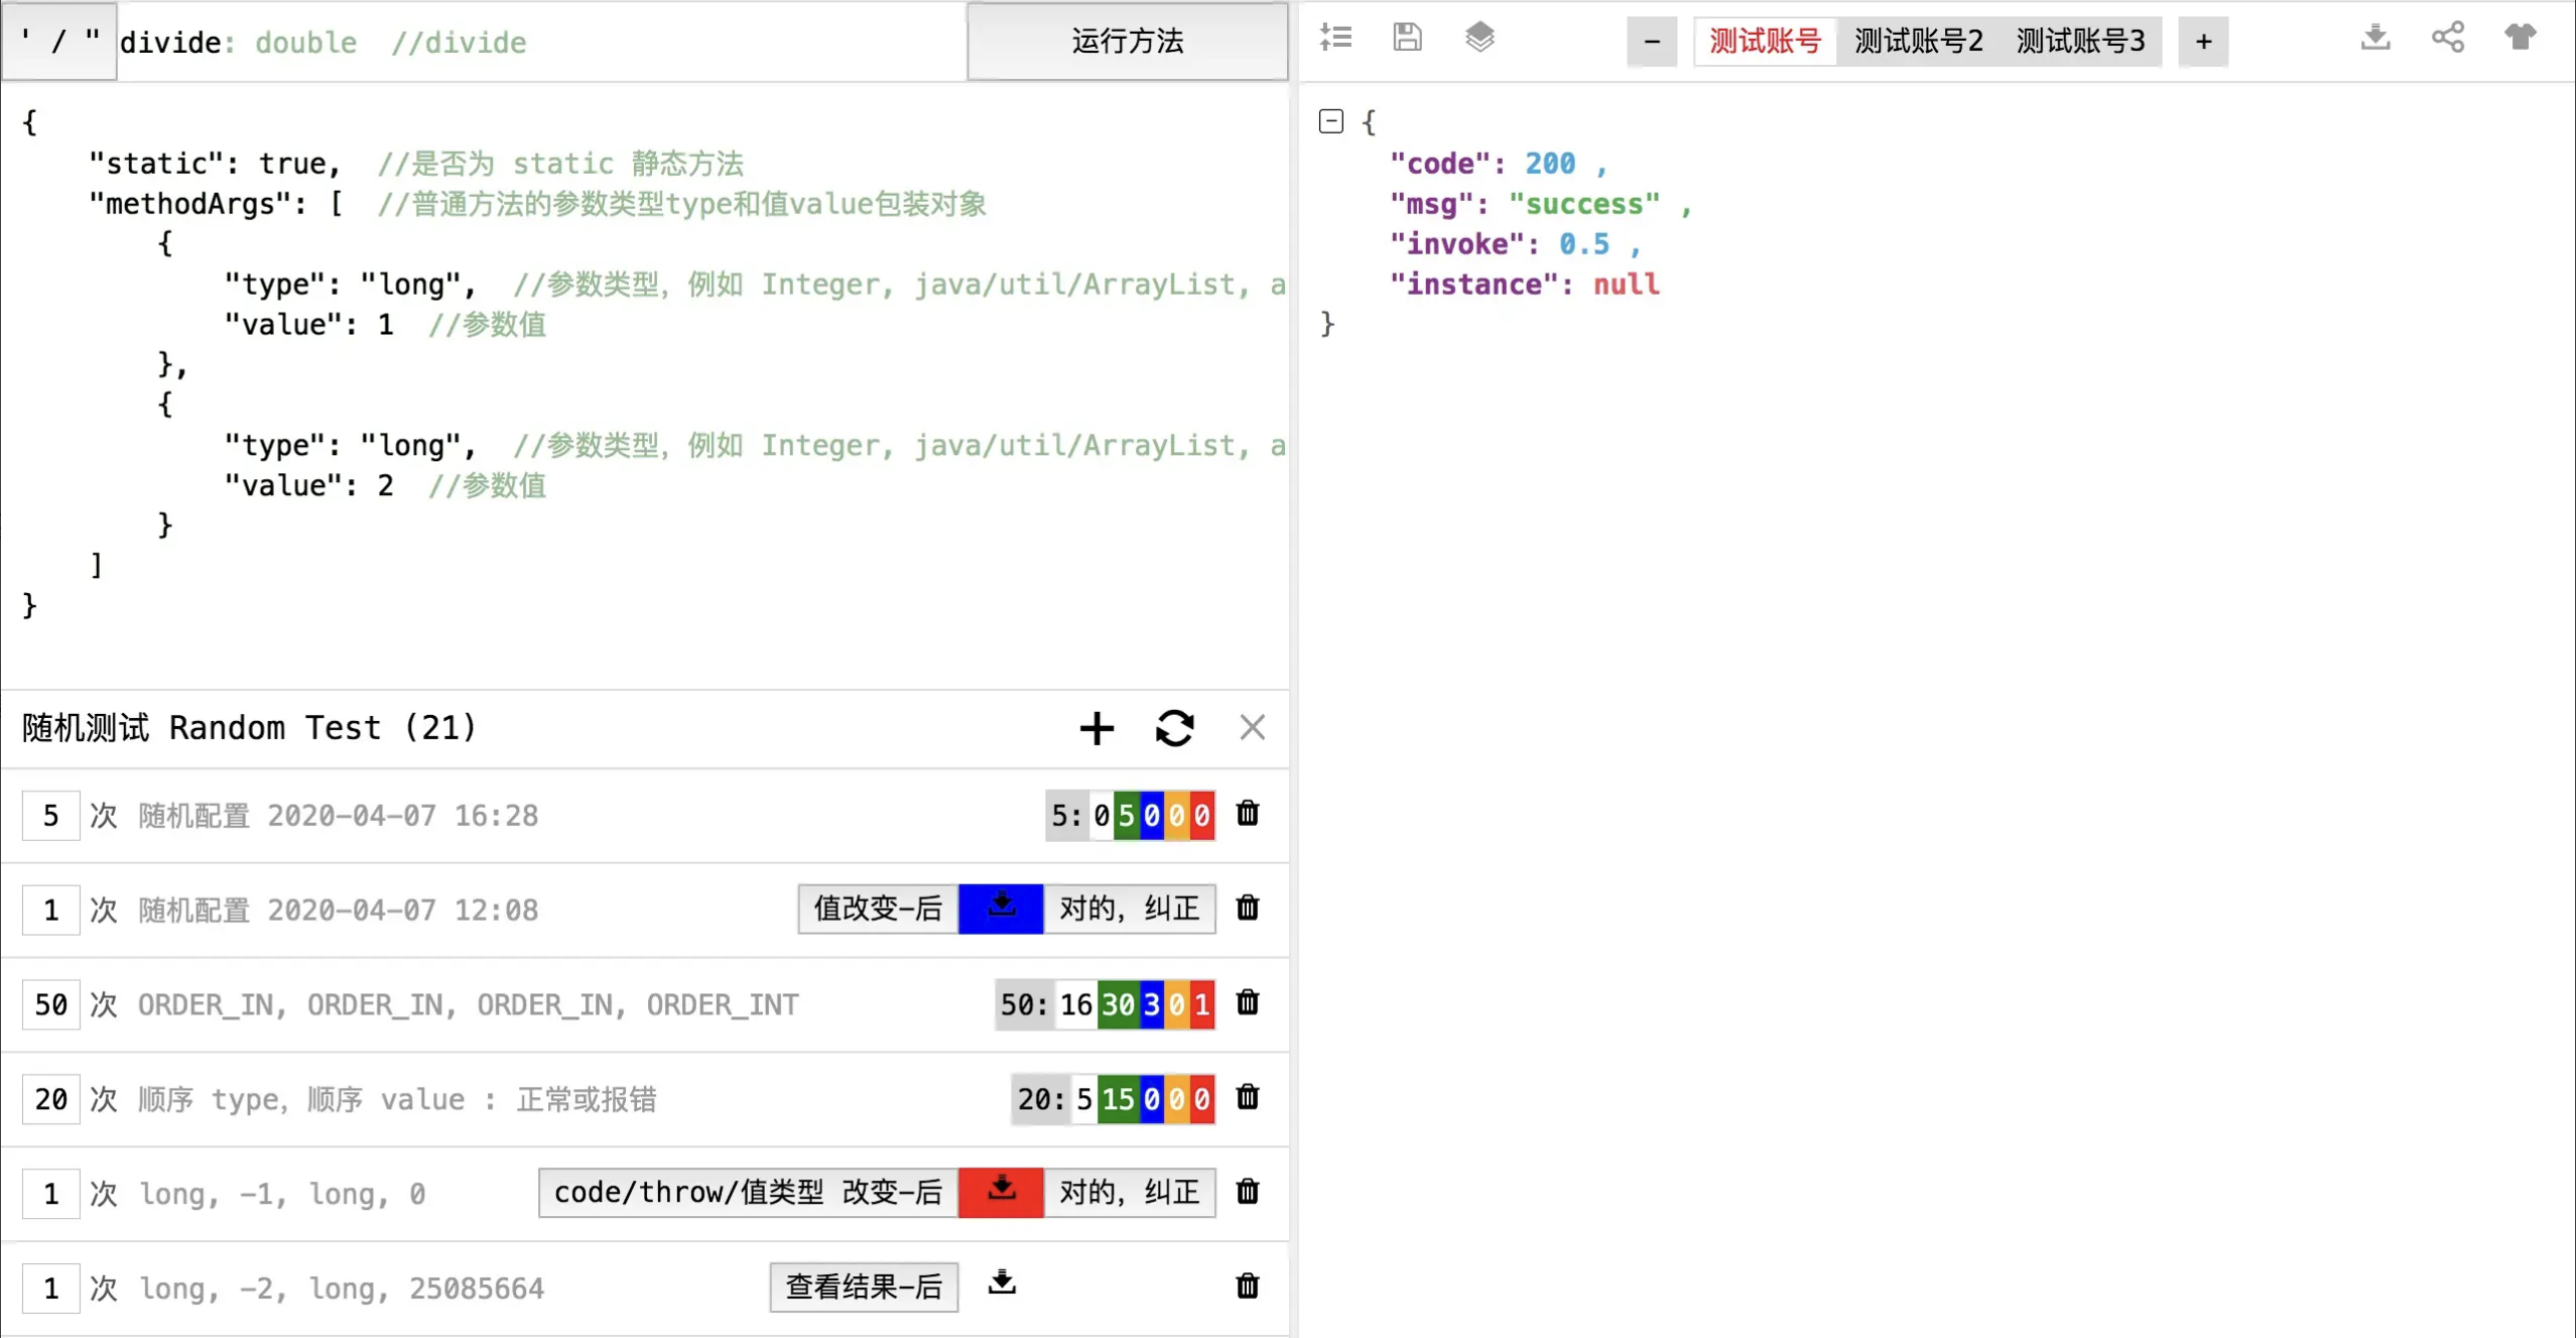Click the t-shirt icon at top right

tap(2519, 37)
